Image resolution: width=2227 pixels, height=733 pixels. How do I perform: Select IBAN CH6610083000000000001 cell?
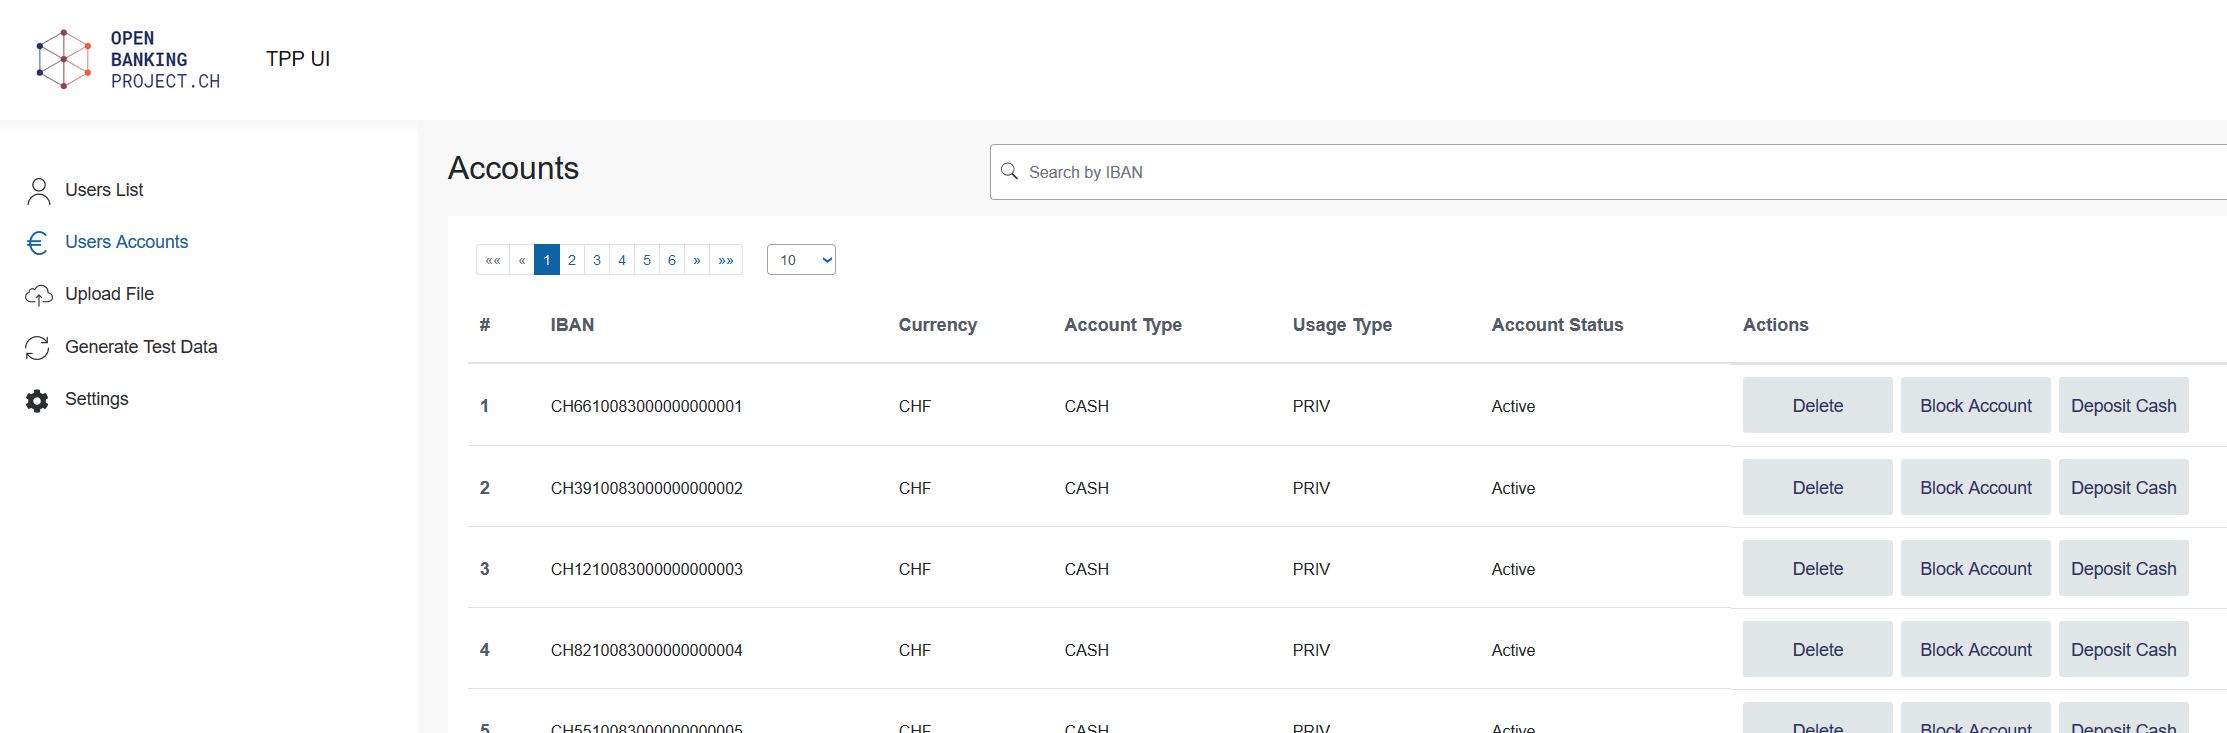646,406
